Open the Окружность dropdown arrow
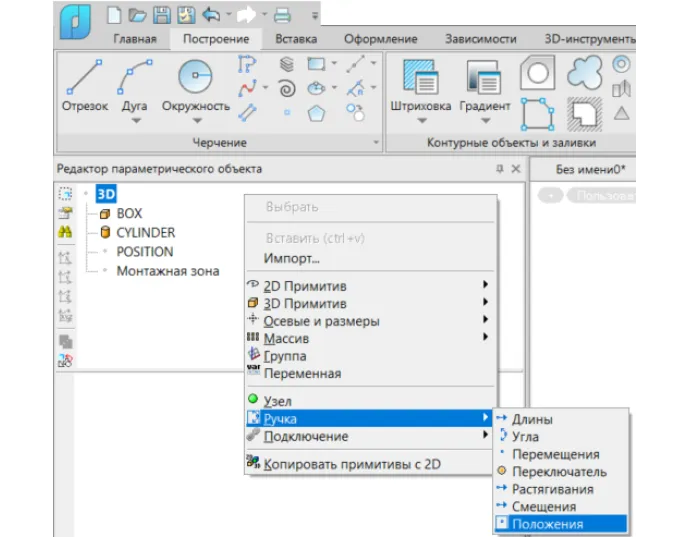Image resolution: width=688 pixels, height=537 pixels. [197, 121]
